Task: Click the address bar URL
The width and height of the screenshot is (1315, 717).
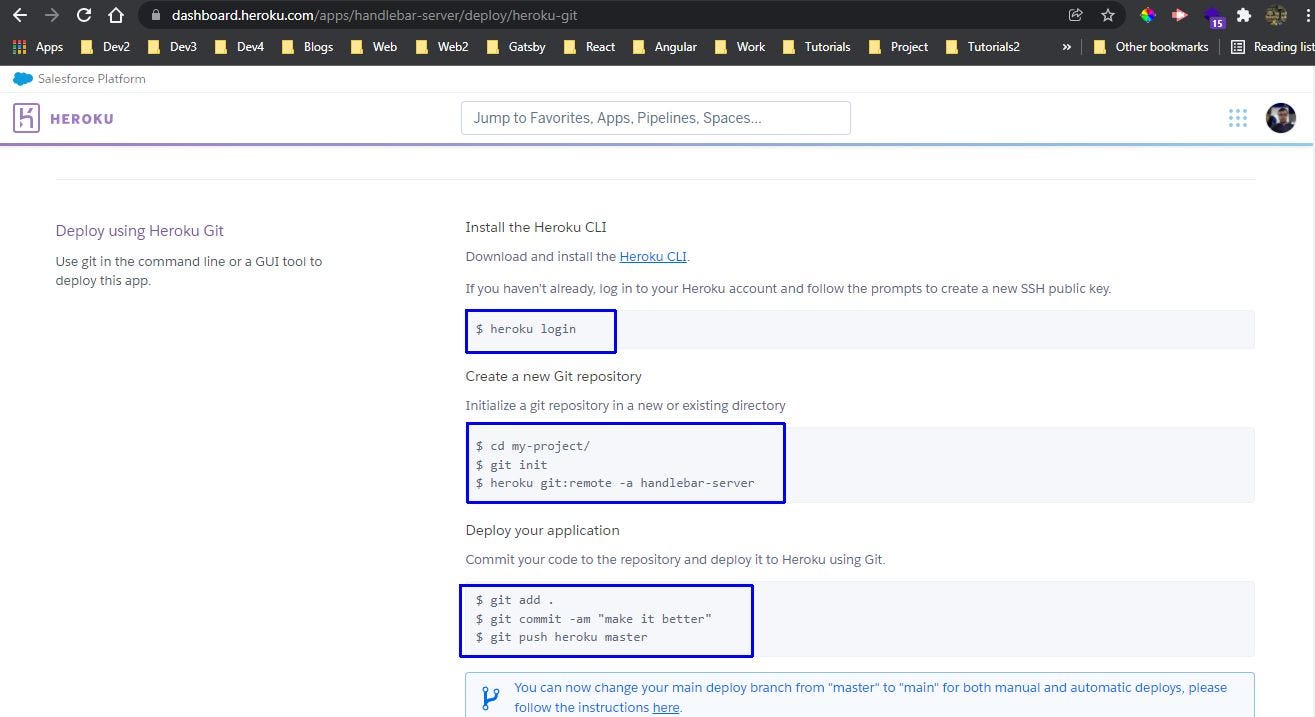Action: tap(374, 15)
